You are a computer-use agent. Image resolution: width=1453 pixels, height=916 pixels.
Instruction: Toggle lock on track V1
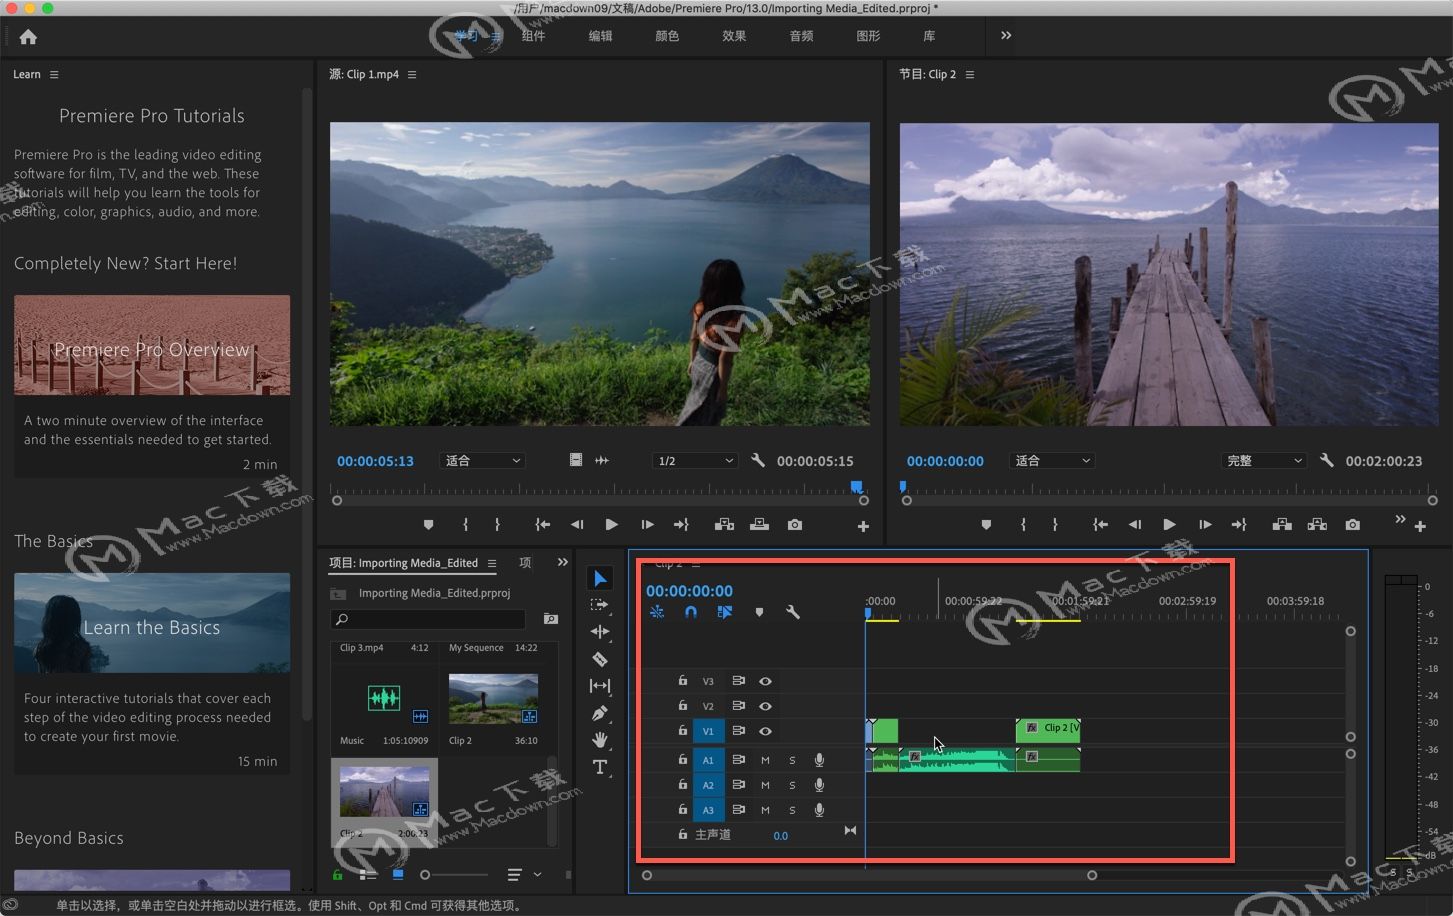pyautogui.click(x=683, y=730)
